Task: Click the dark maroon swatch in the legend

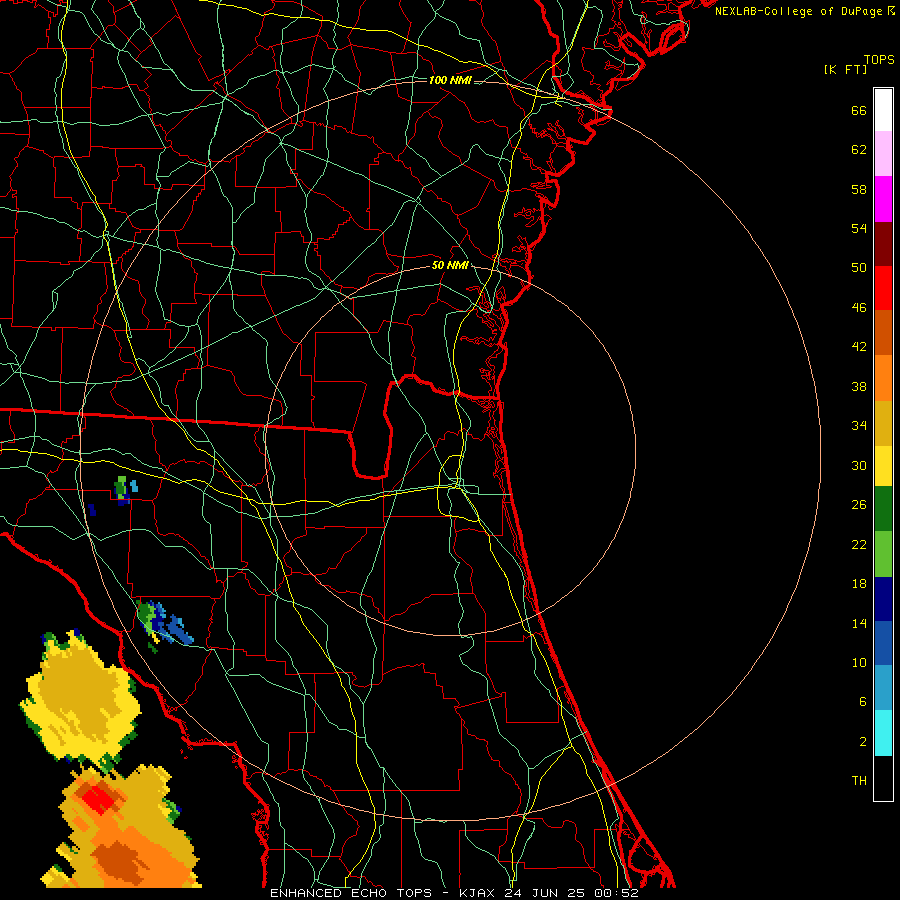Action: coord(883,244)
